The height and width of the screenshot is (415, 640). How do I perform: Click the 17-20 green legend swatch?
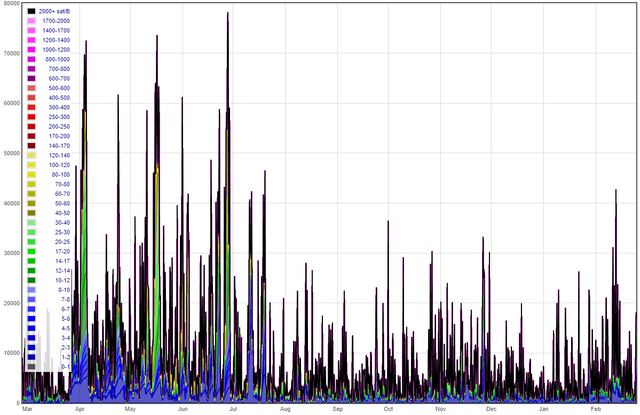click(x=31, y=251)
